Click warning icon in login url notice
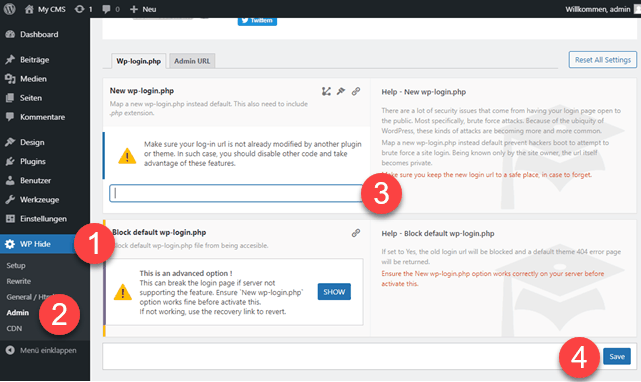The image size is (641, 382). click(127, 156)
